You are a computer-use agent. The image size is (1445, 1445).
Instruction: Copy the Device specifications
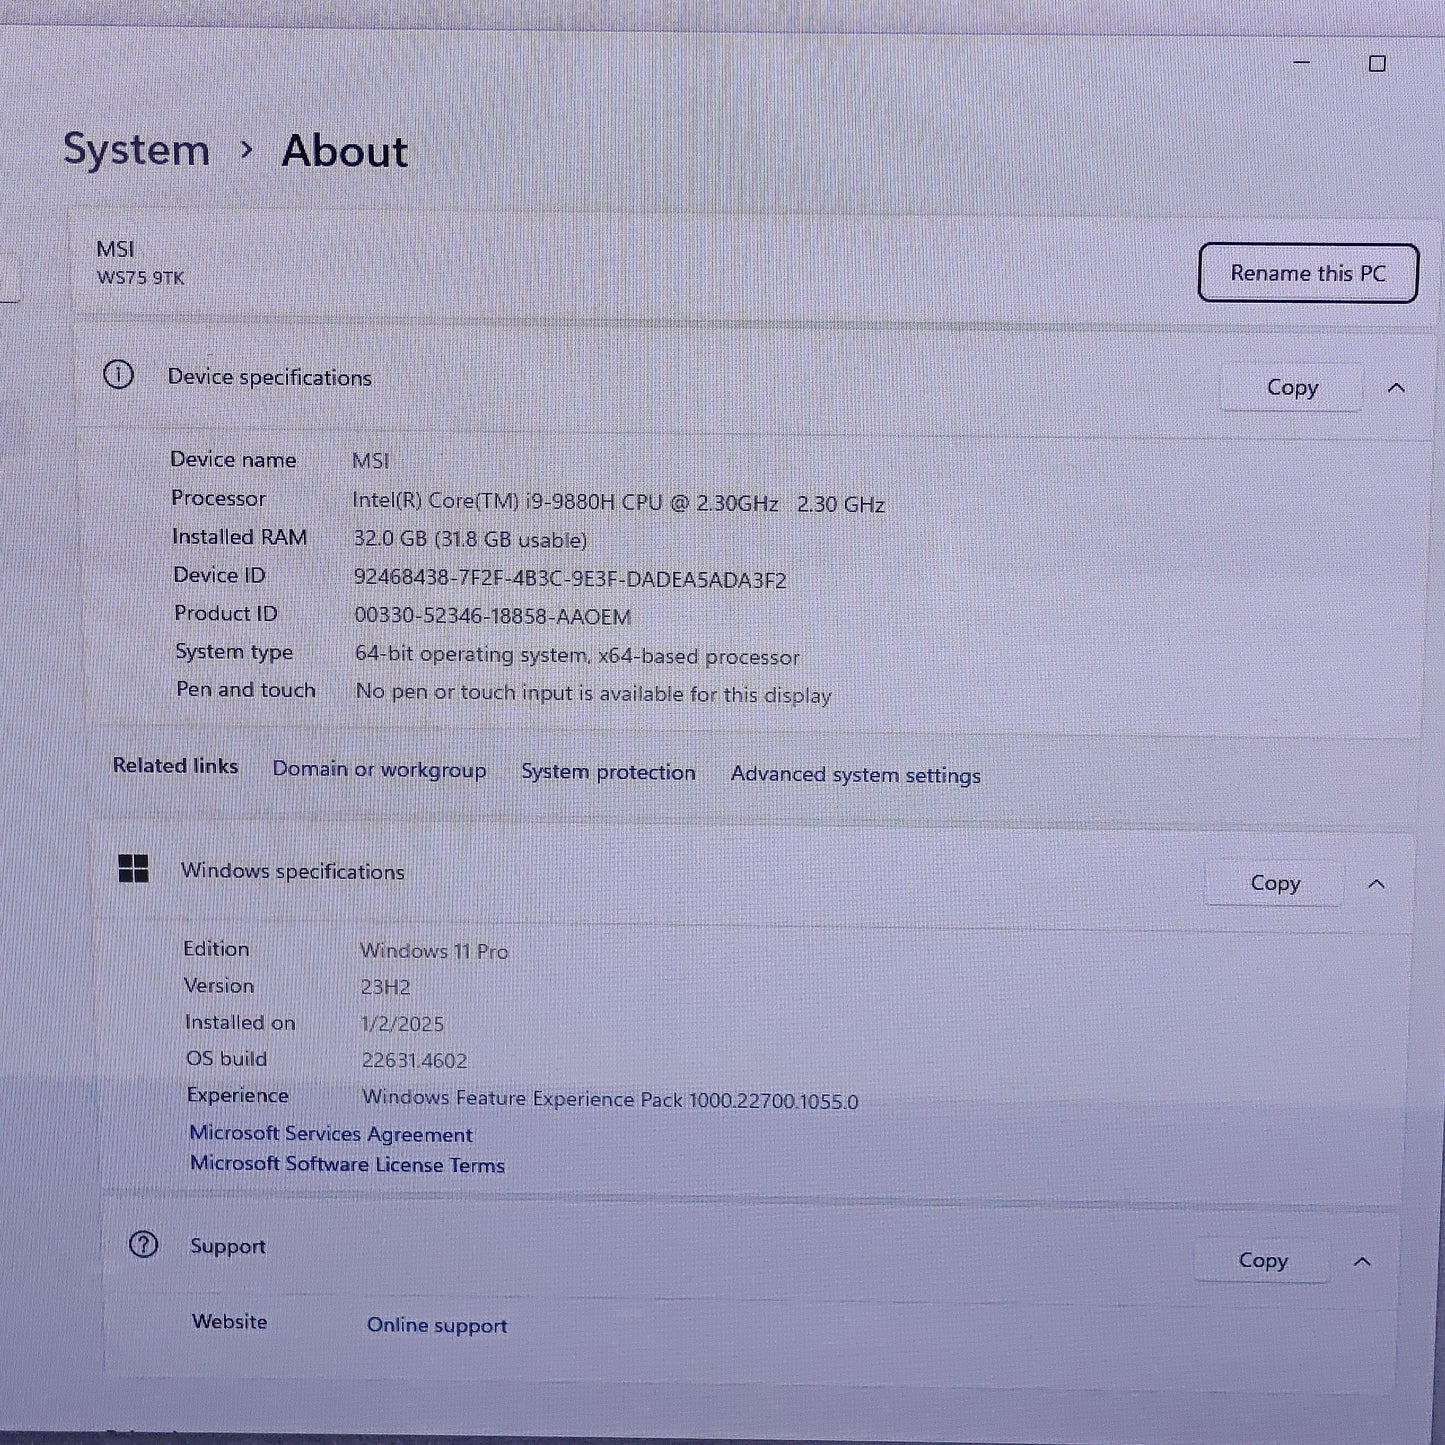[x=1292, y=387]
